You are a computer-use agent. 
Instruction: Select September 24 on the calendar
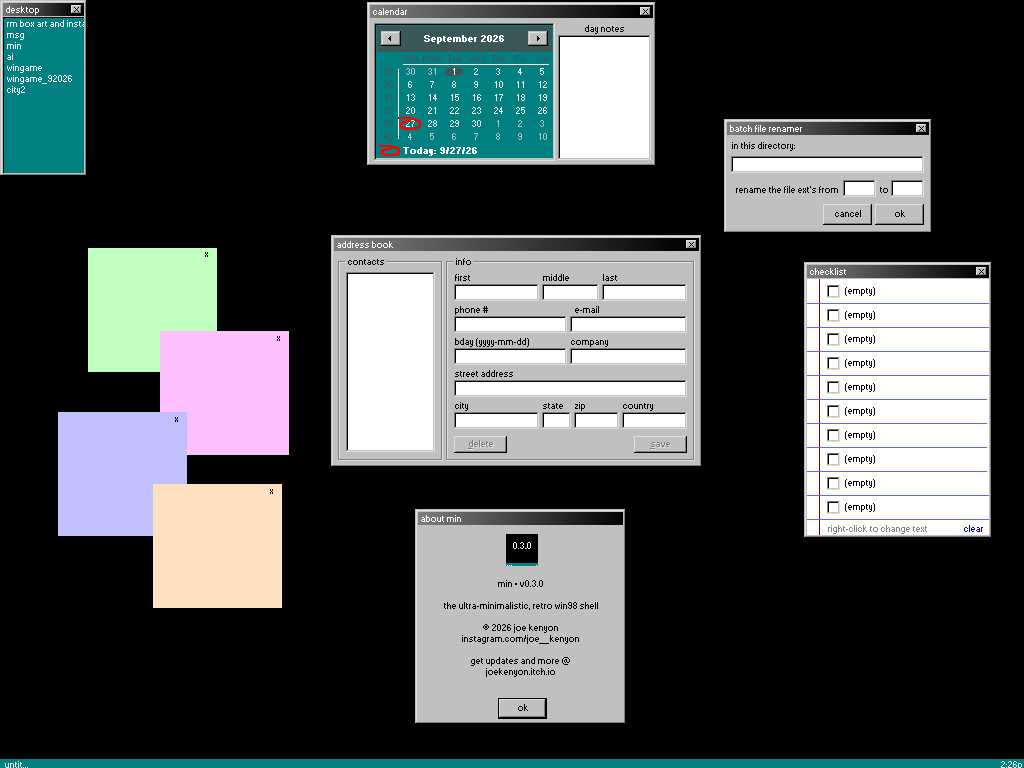pos(498,111)
